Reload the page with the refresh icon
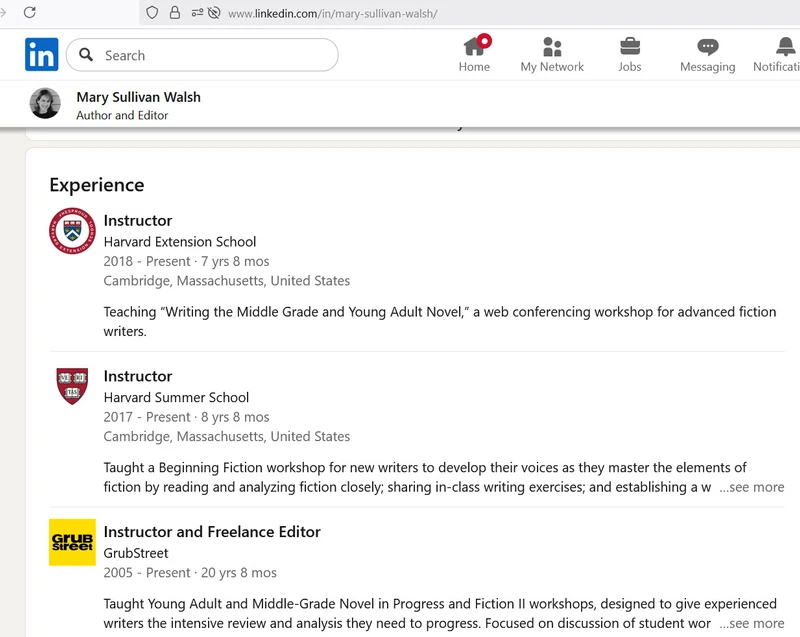This screenshot has width=800, height=637. [30, 12]
